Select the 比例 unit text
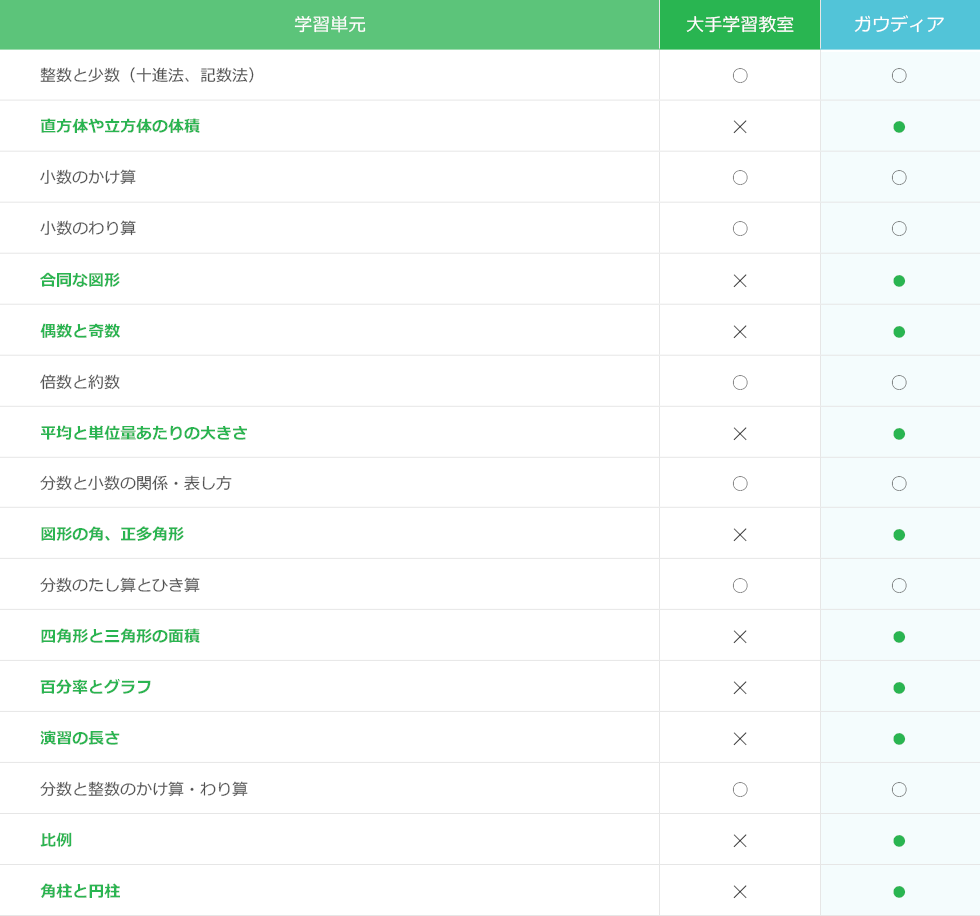 click(56, 840)
